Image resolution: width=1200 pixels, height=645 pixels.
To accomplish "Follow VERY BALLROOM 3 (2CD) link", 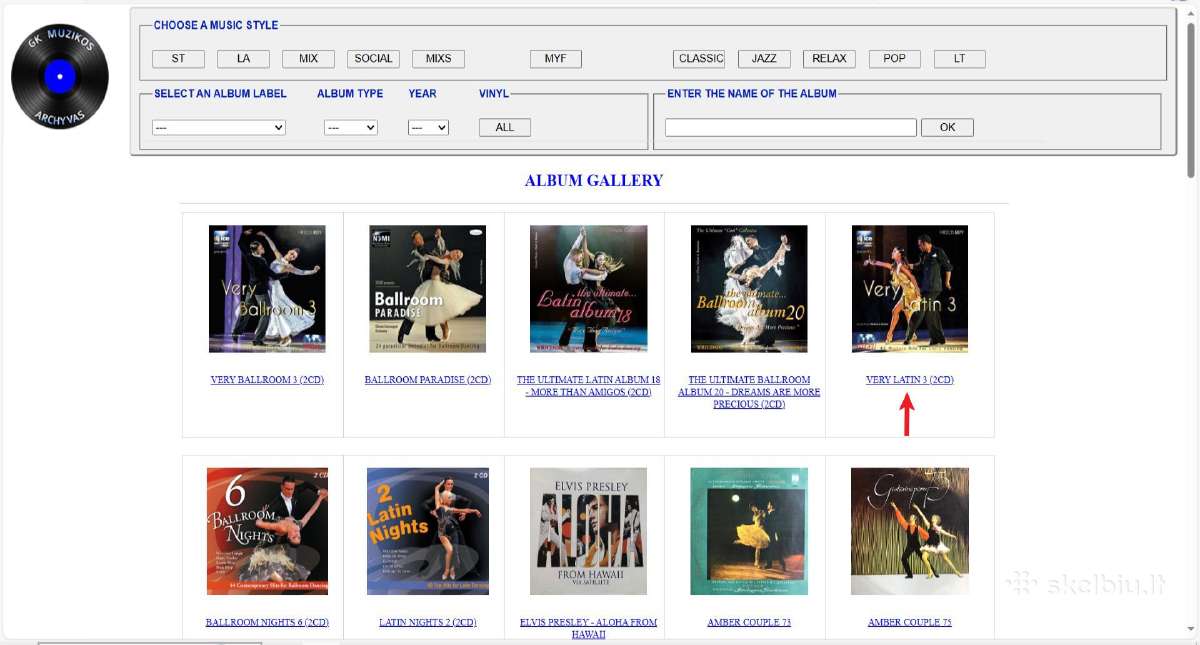I will 267,380.
